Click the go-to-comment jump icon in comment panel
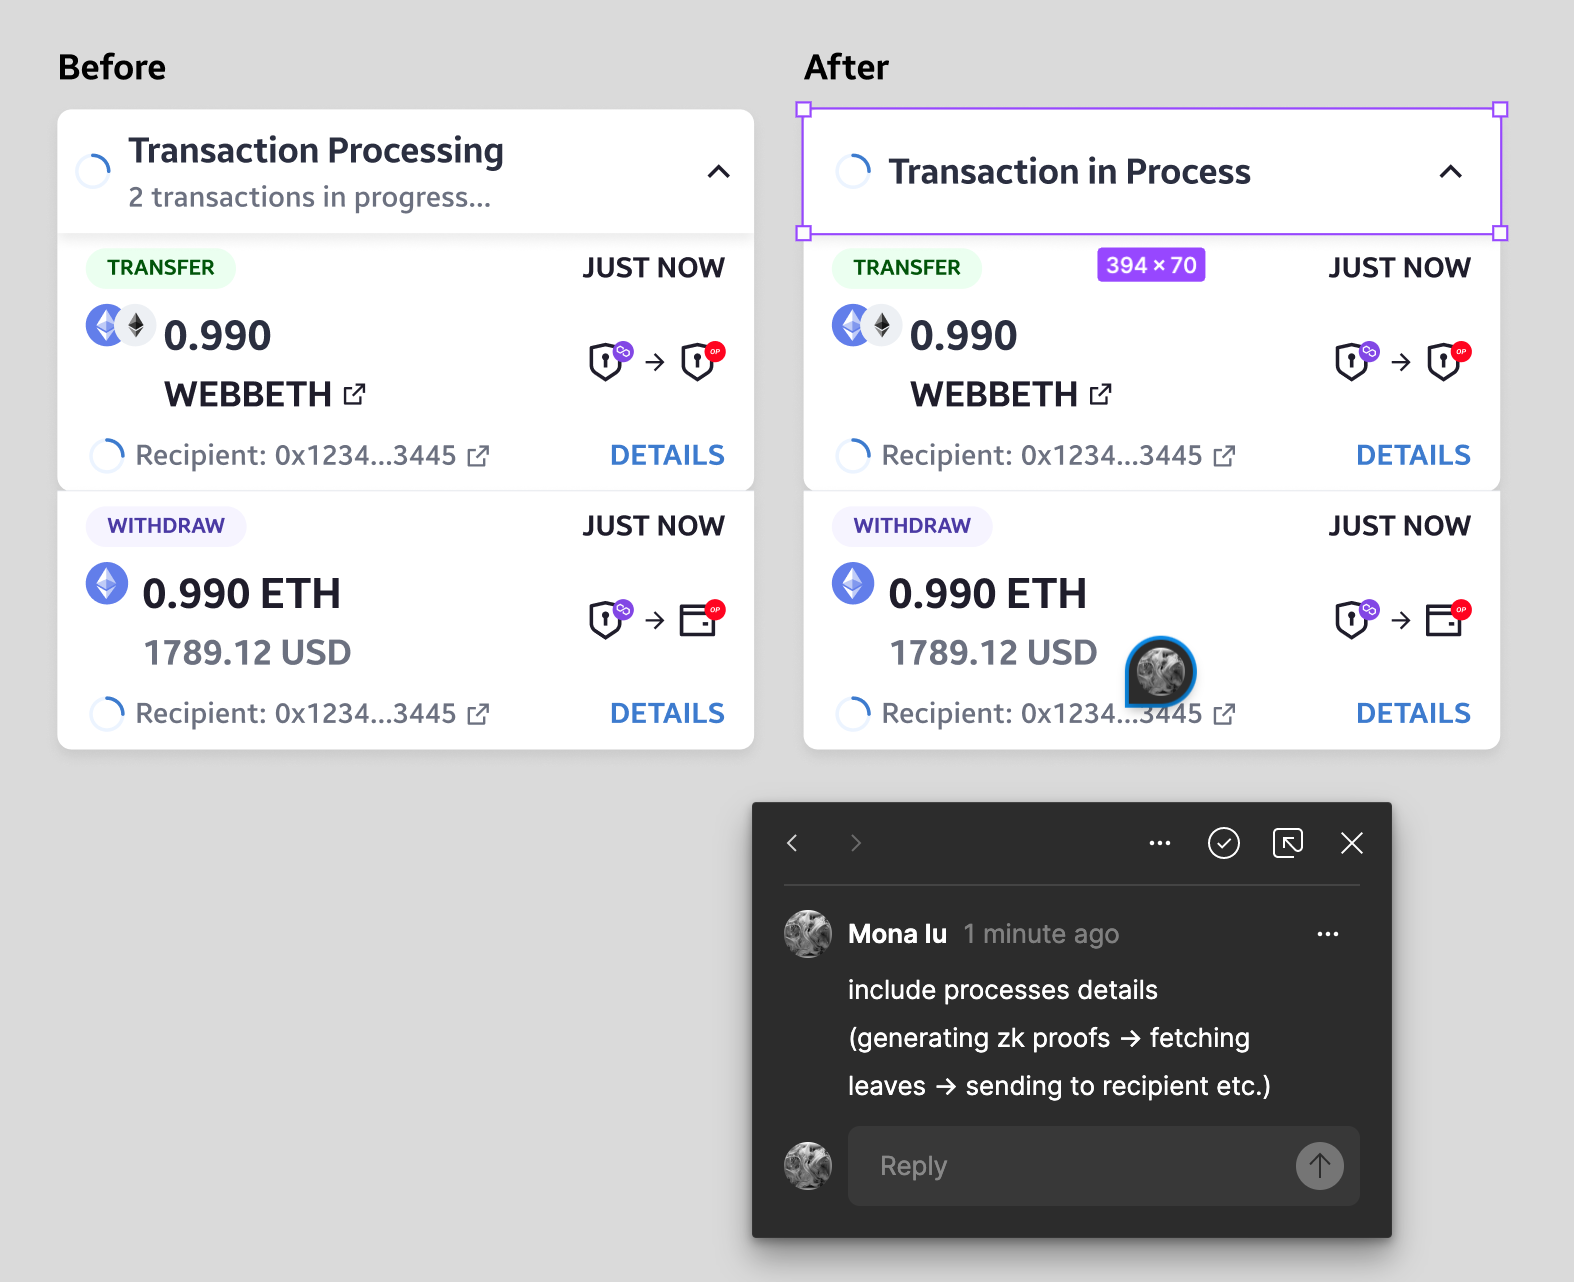 click(1287, 843)
